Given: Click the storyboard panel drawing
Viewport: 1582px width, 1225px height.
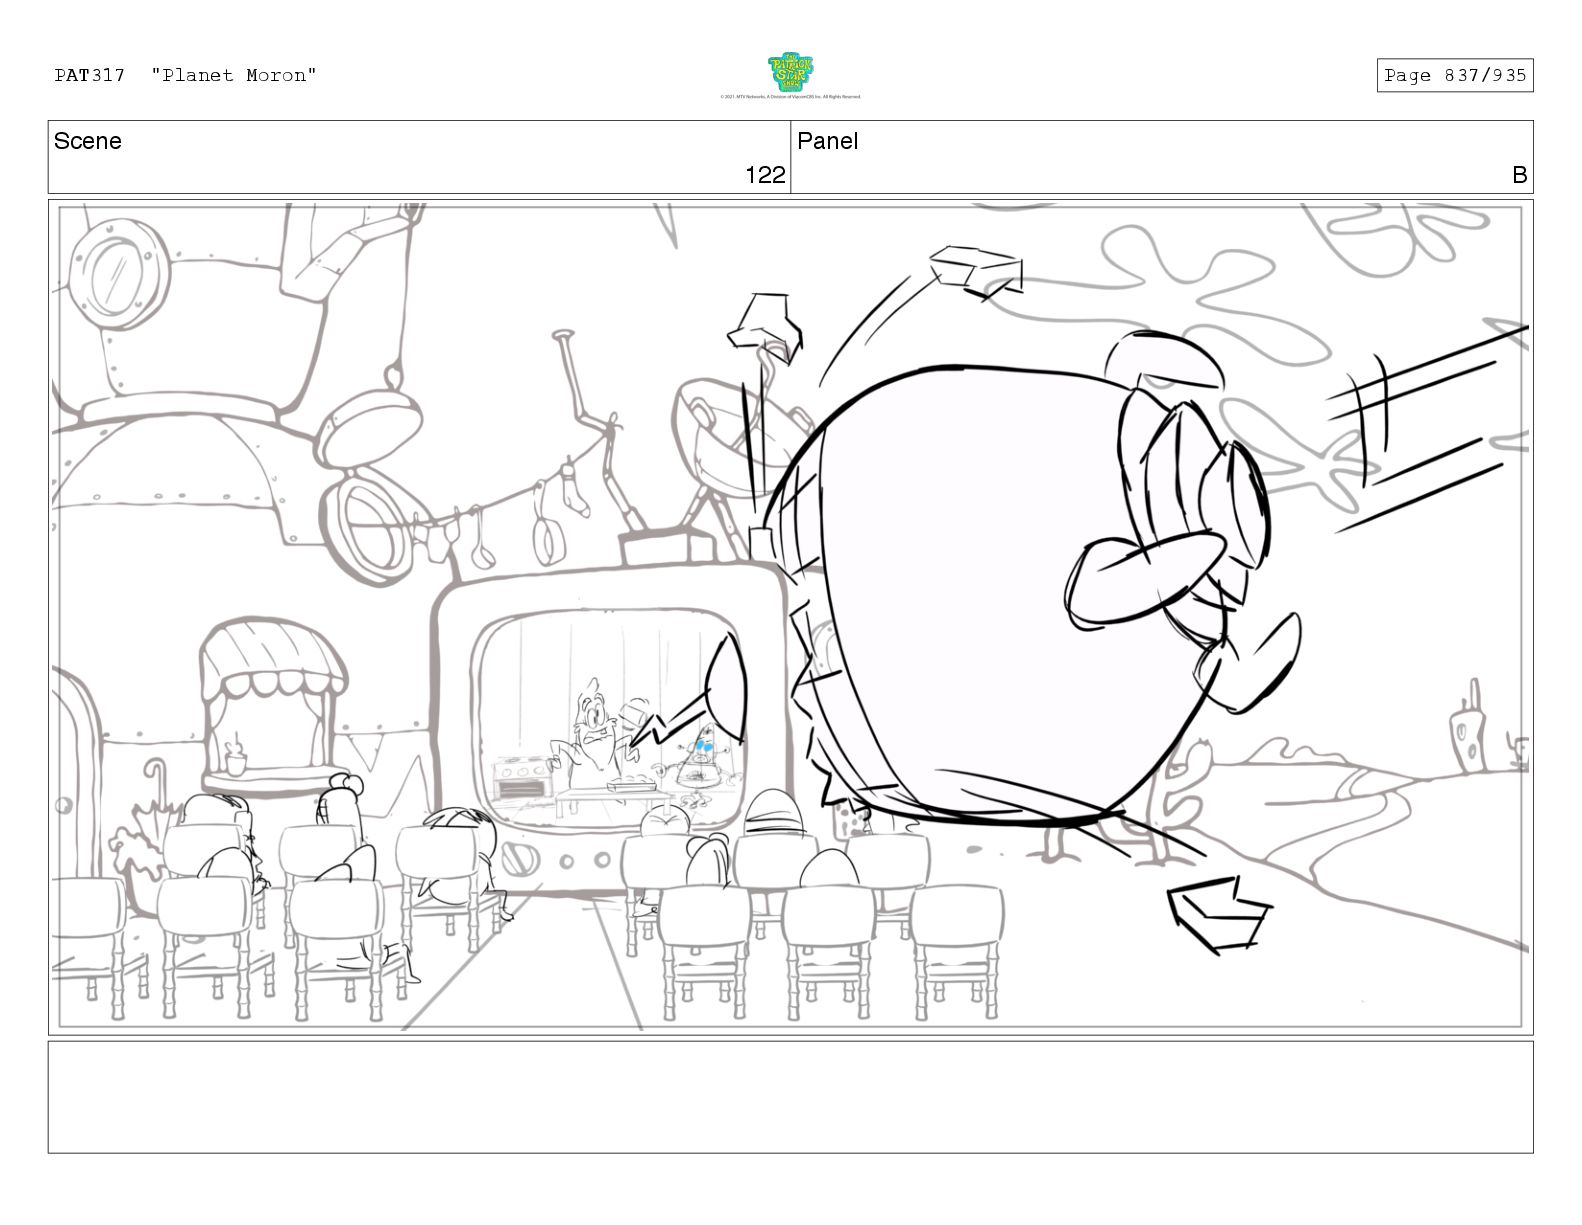Looking at the screenshot, I should [790, 616].
